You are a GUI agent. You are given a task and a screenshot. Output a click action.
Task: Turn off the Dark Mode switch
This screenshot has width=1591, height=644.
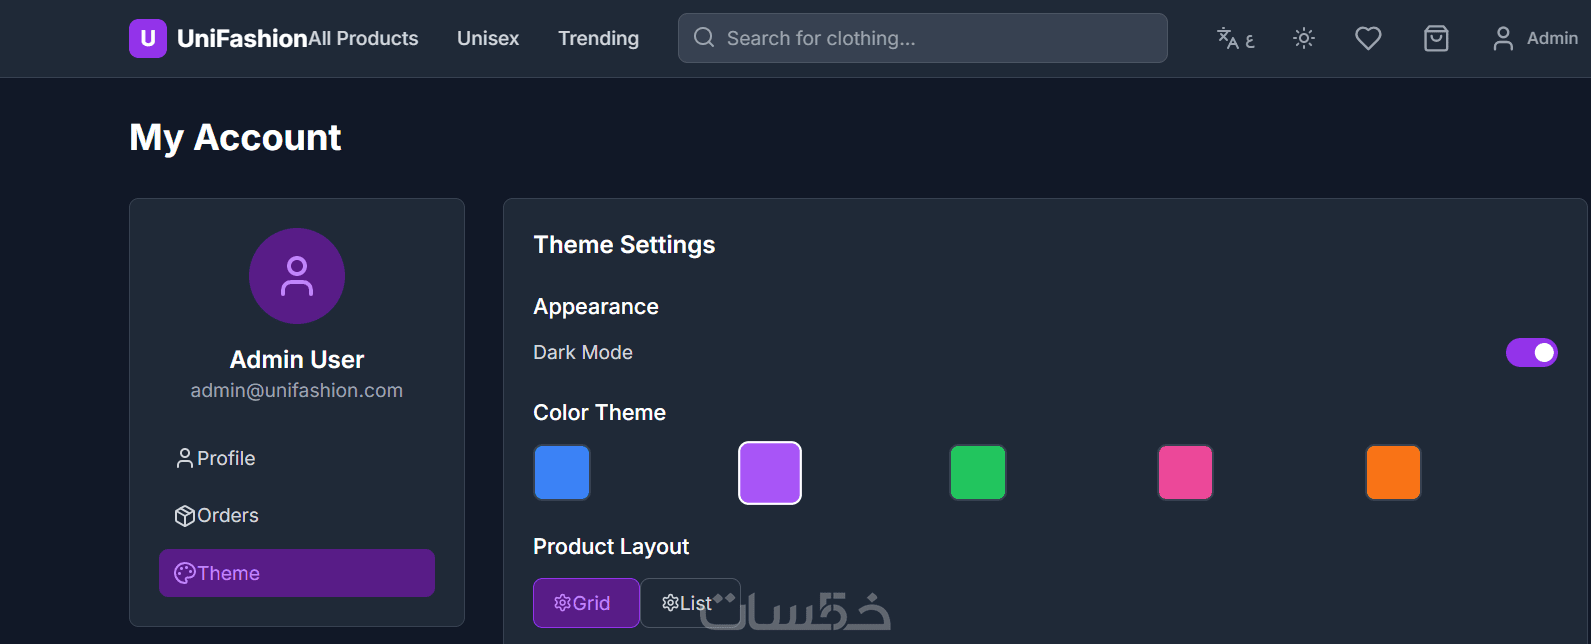pyautogui.click(x=1531, y=353)
